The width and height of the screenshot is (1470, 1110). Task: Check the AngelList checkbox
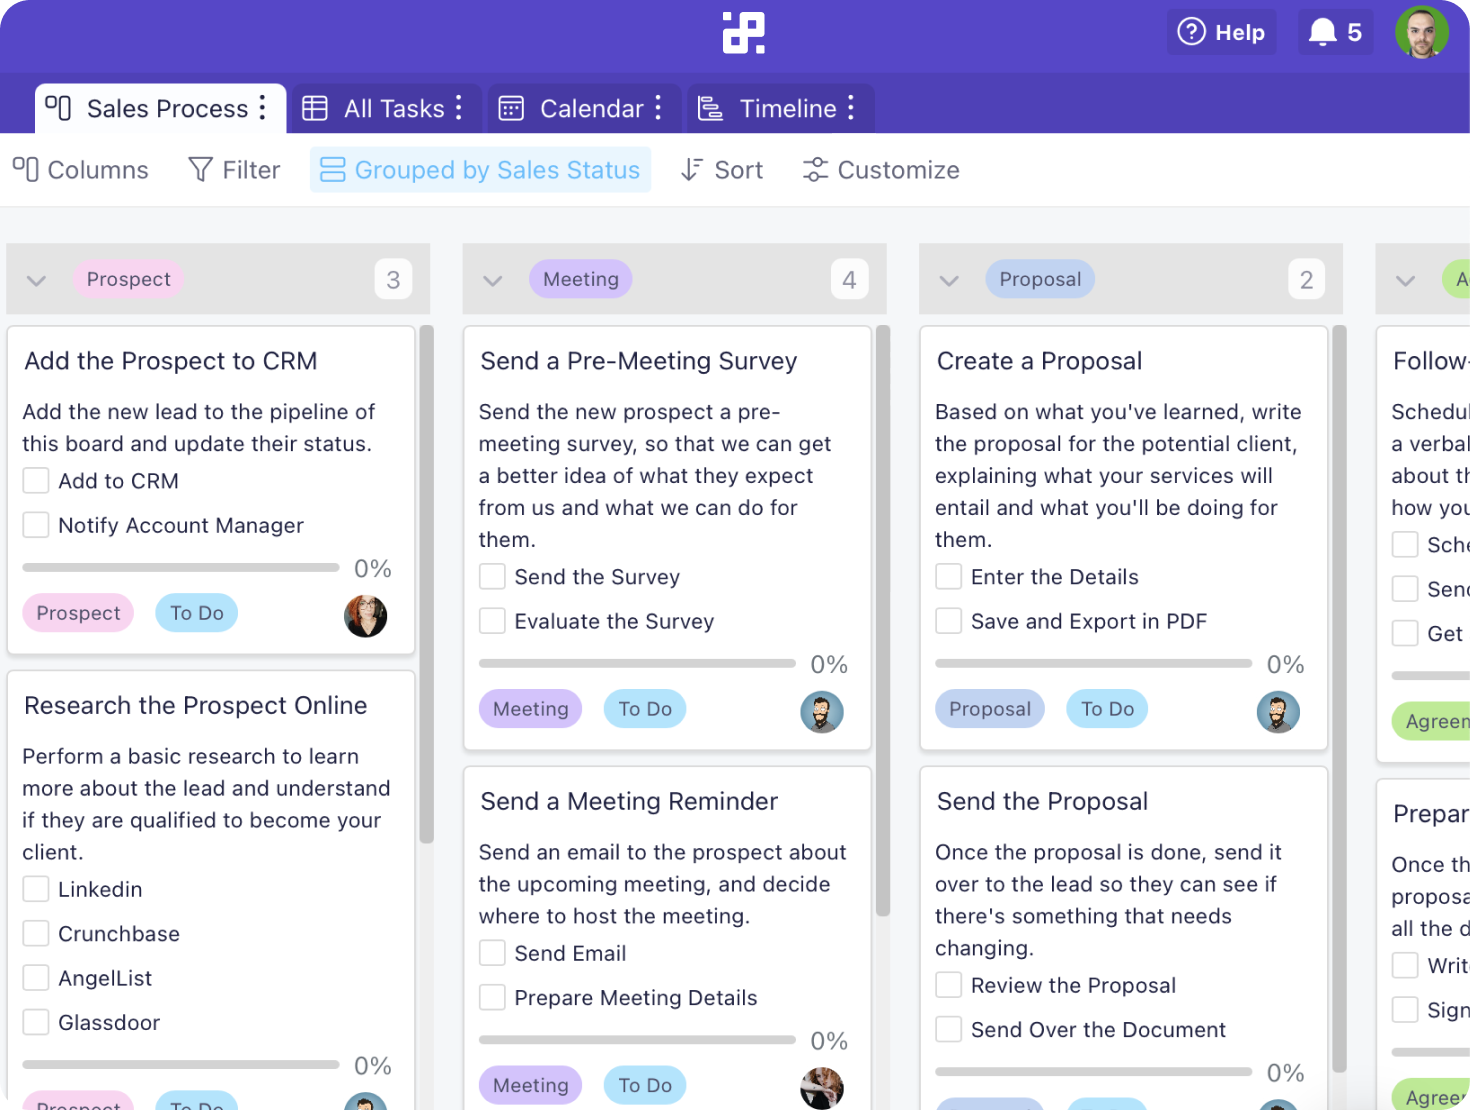coord(36,978)
